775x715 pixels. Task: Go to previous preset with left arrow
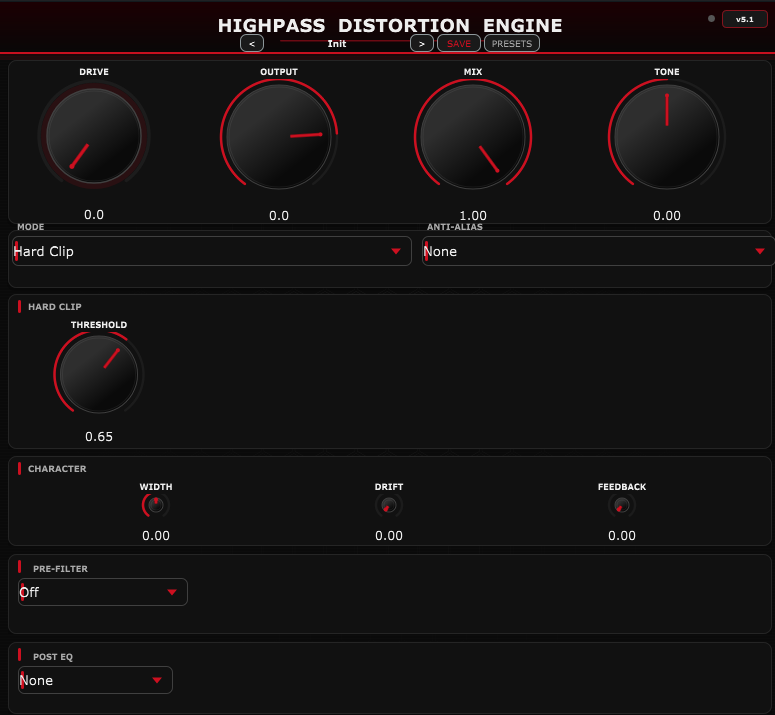click(252, 43)
